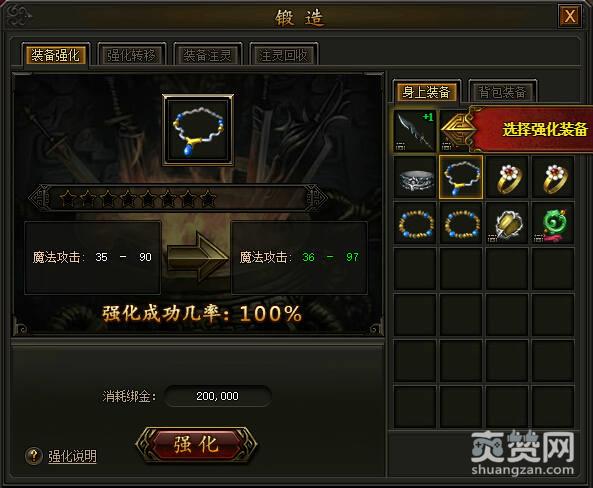Show 背包装备 inventory tab
This screenshot has height=488, width=593.
tap(502, 92)
